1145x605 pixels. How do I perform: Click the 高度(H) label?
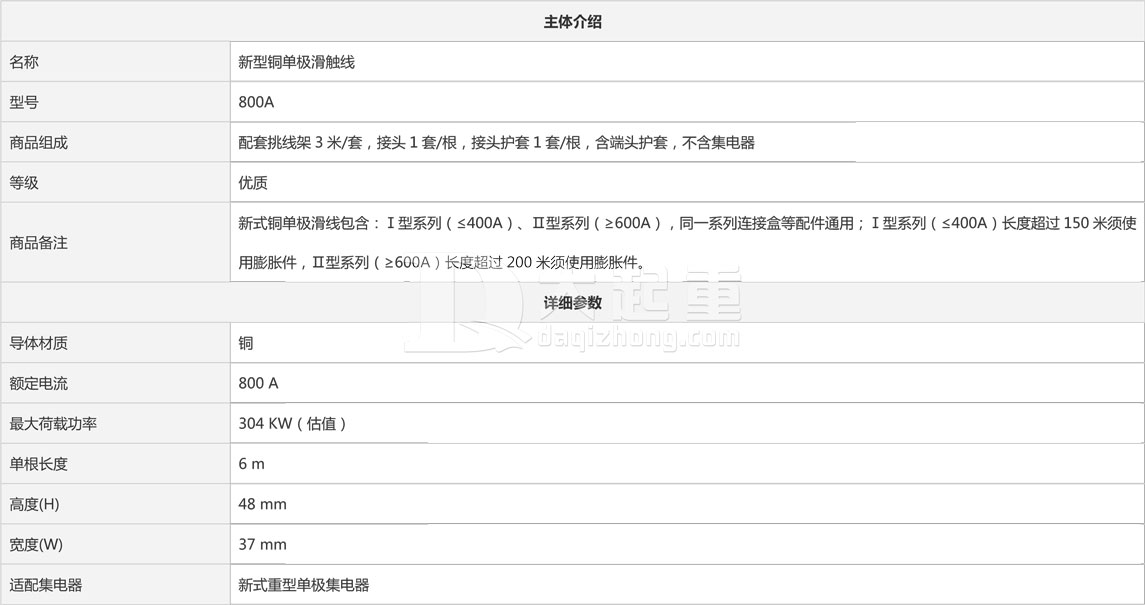tap(34, 504)
